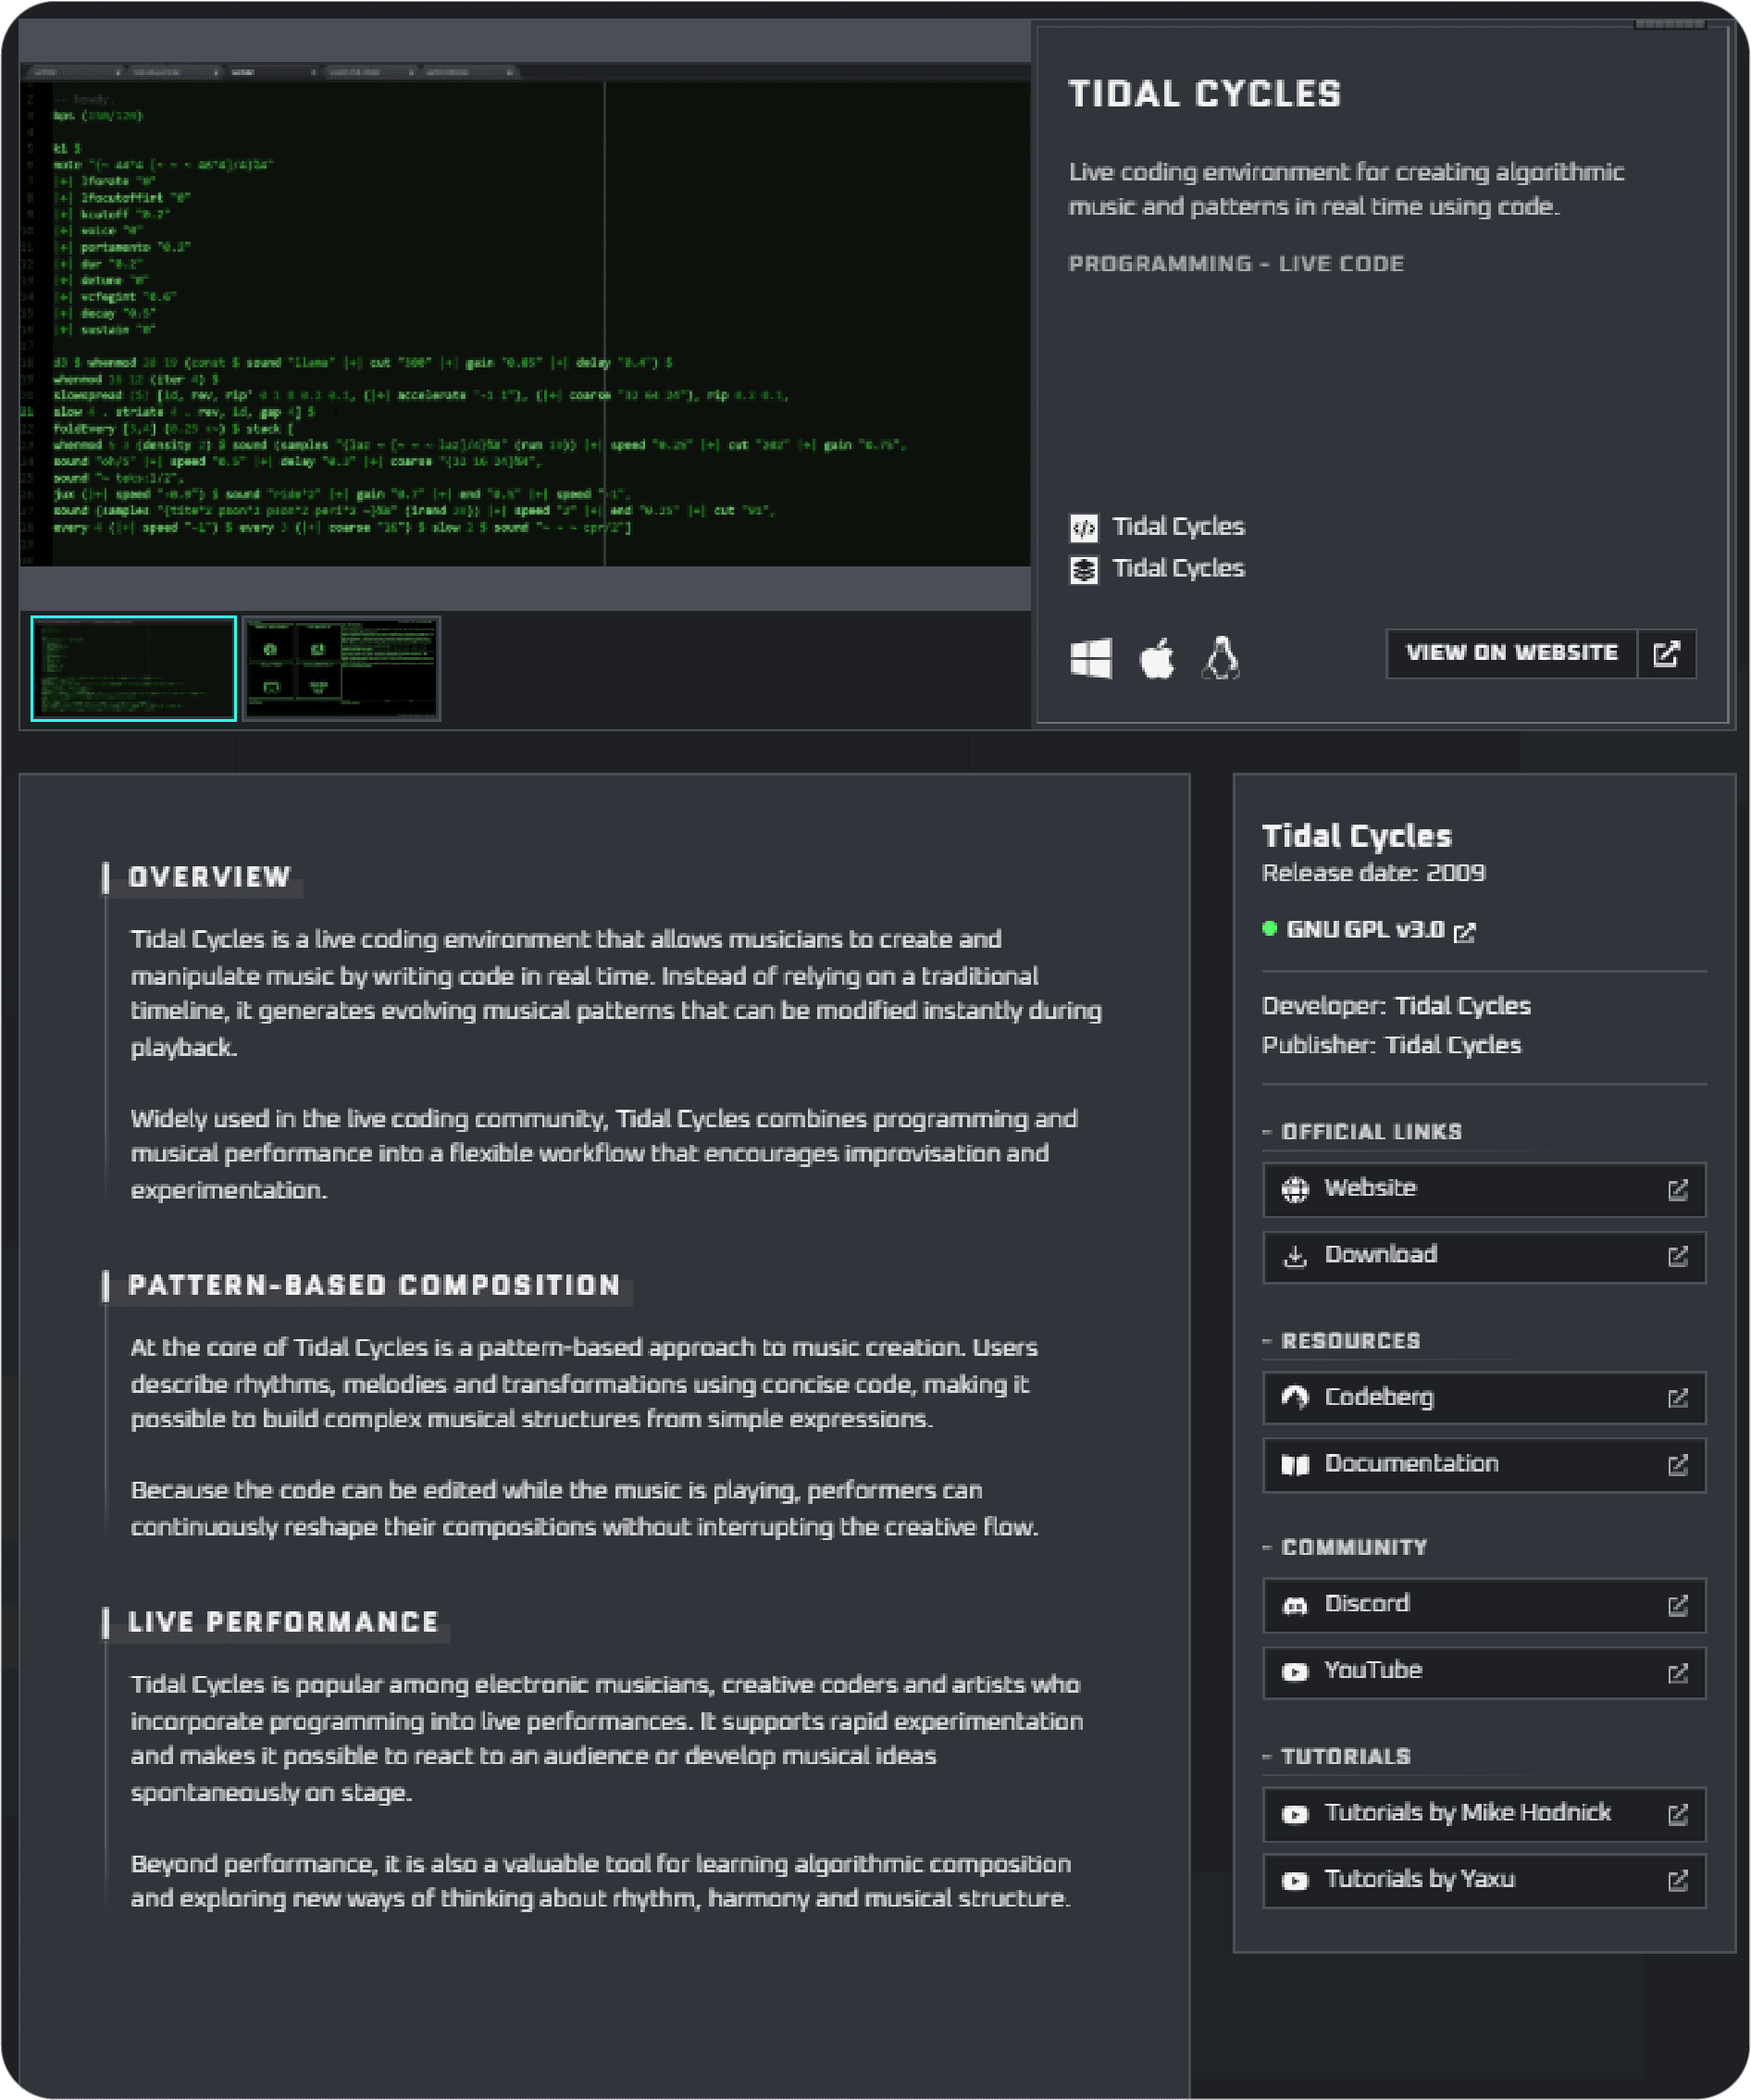Click the GNU GPL v3.0 license link
The width and height of the screenshot is (1751, 2100).
1365,930
